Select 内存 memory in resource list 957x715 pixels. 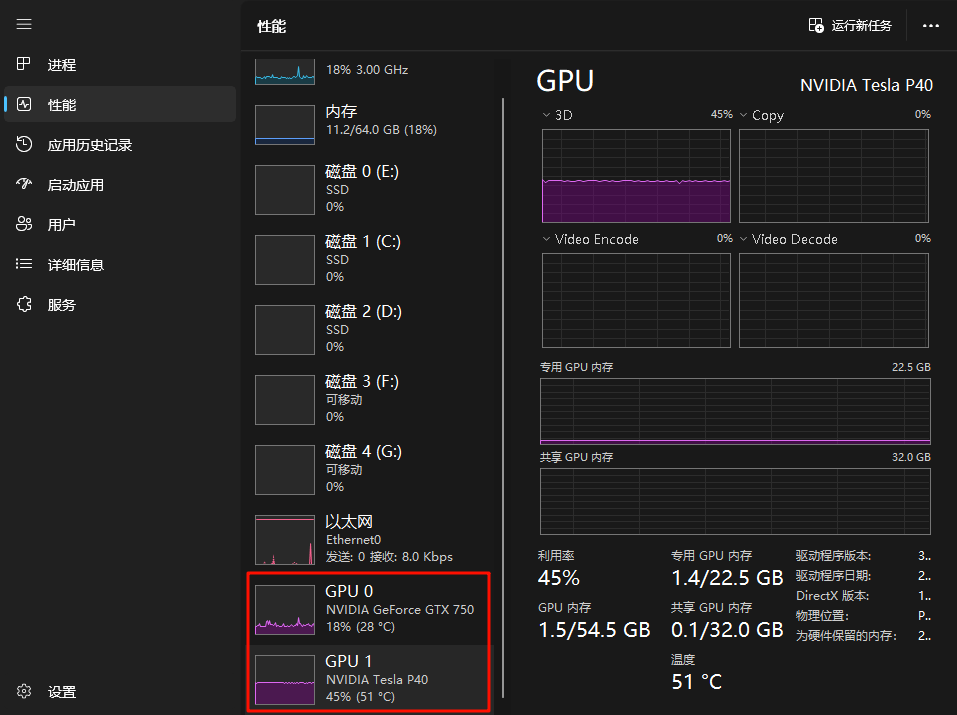tap(370, 120)
